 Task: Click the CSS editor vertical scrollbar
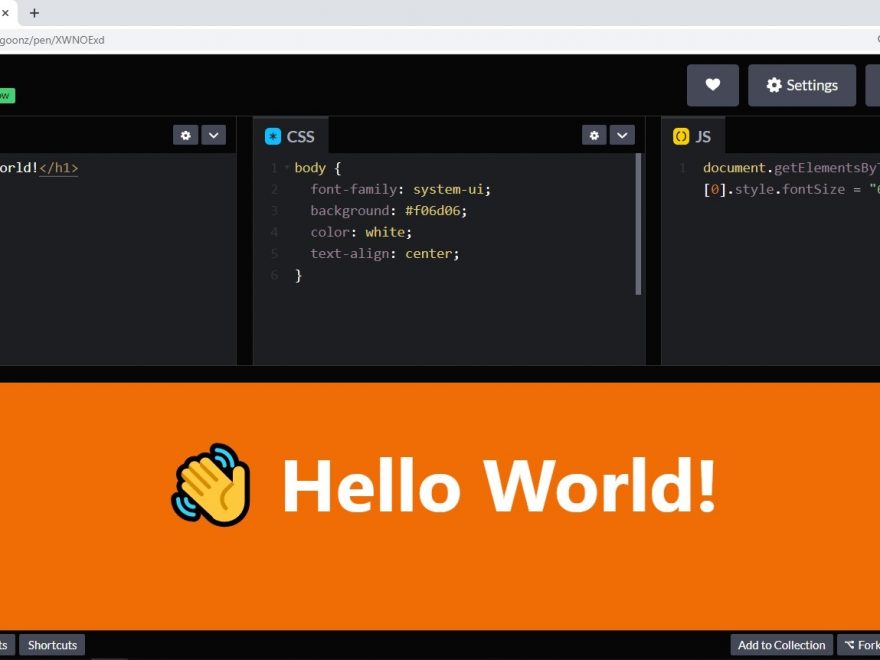pos(639,224)
